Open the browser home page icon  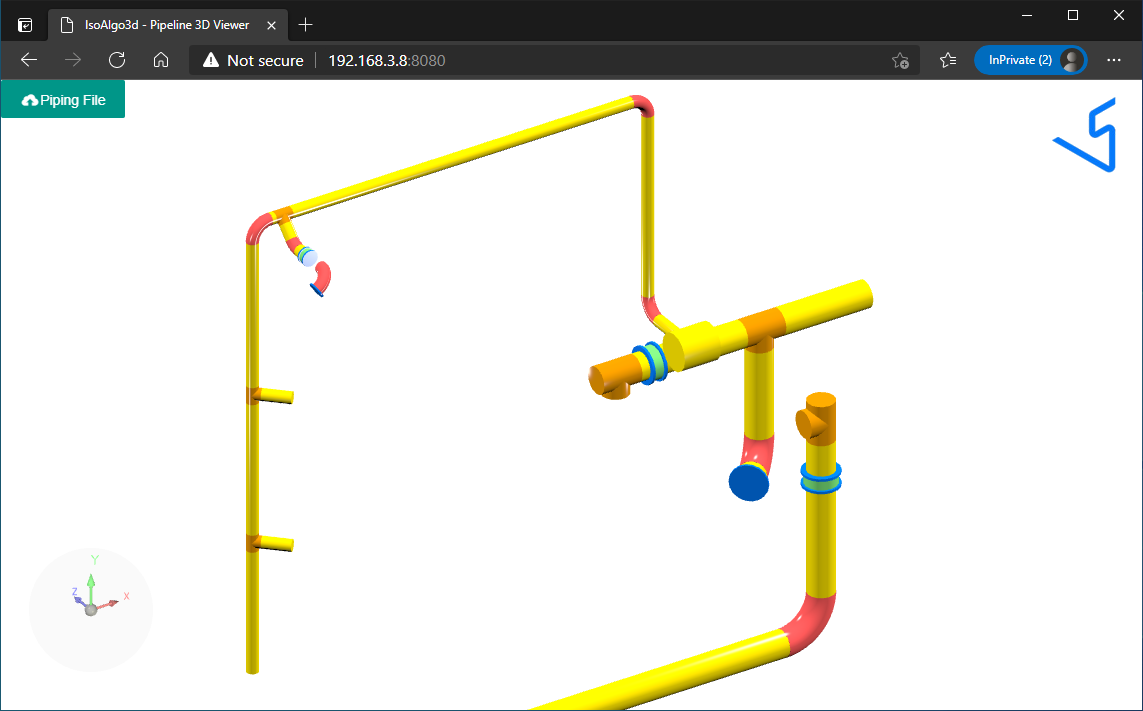(x=161, y=61)
